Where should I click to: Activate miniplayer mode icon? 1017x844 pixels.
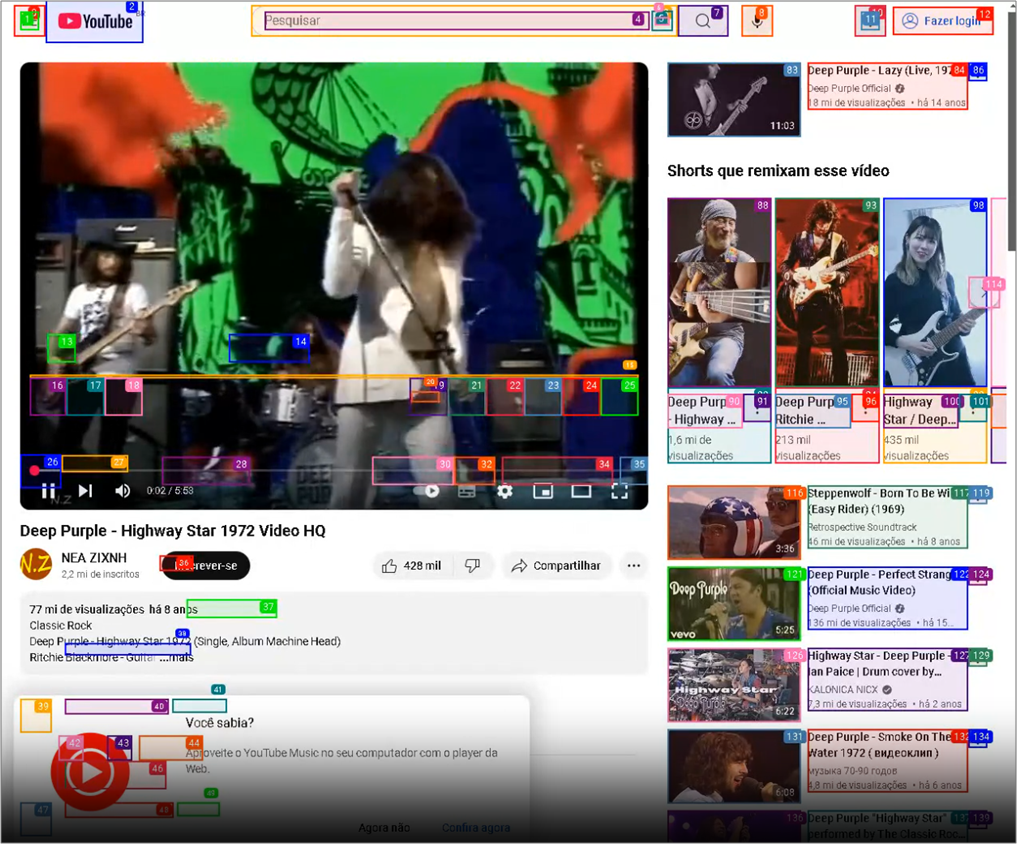click(543, 491)
